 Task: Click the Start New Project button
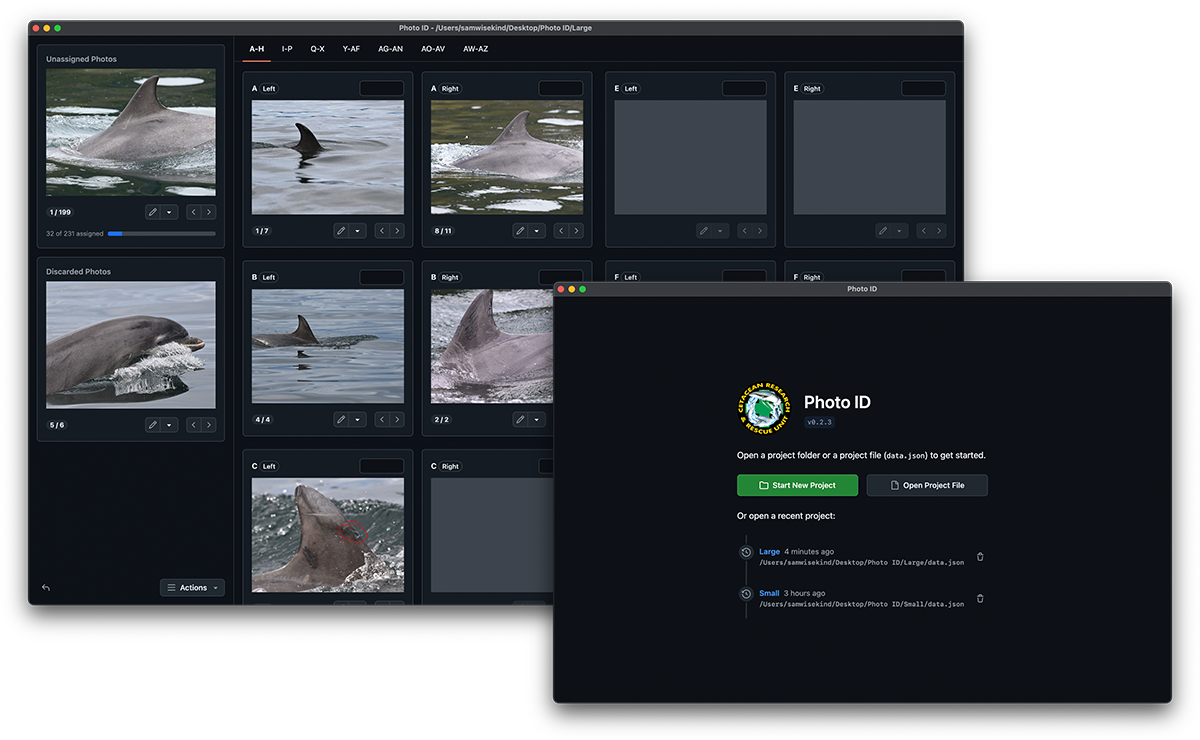pyautogui.click(x=797, y=485)
